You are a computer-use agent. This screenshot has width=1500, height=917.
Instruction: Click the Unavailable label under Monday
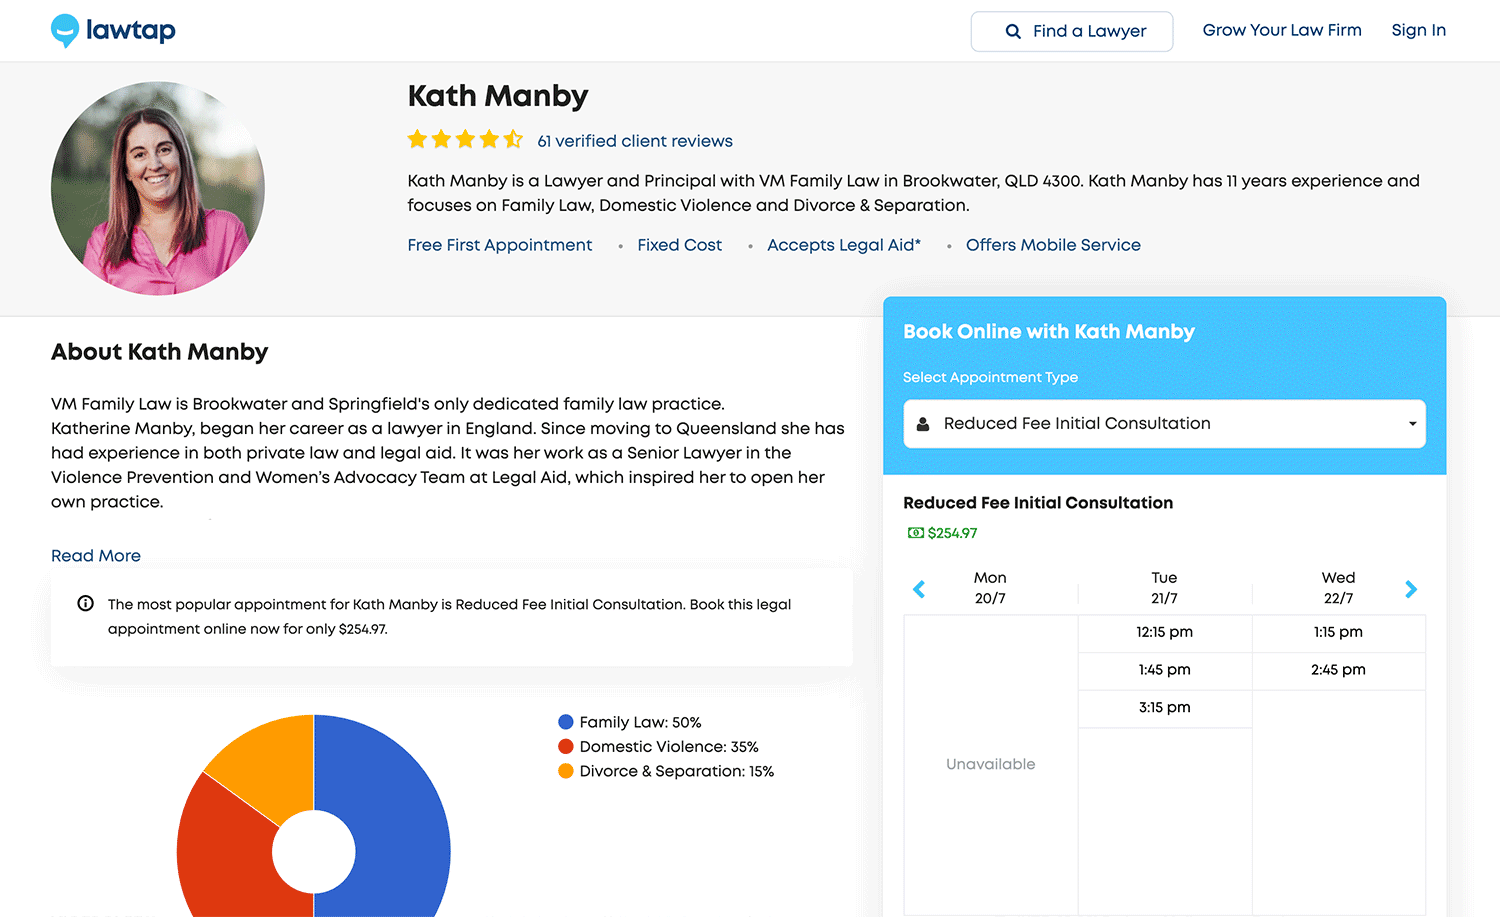tap(991, 764)
